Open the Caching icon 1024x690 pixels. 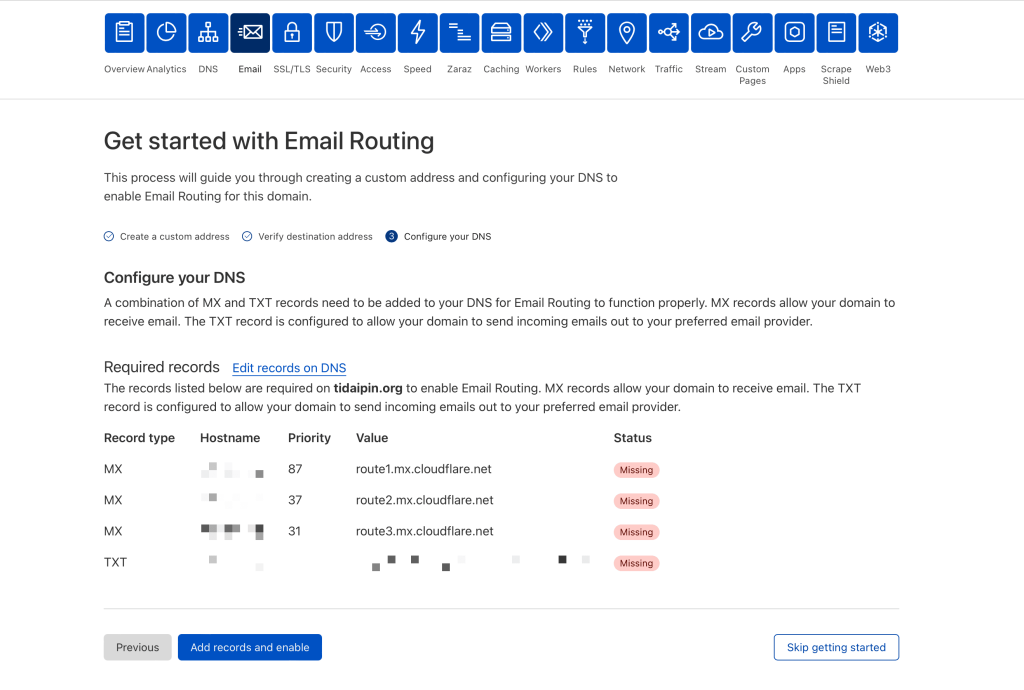pyautogui.click(x=501, y=33)
